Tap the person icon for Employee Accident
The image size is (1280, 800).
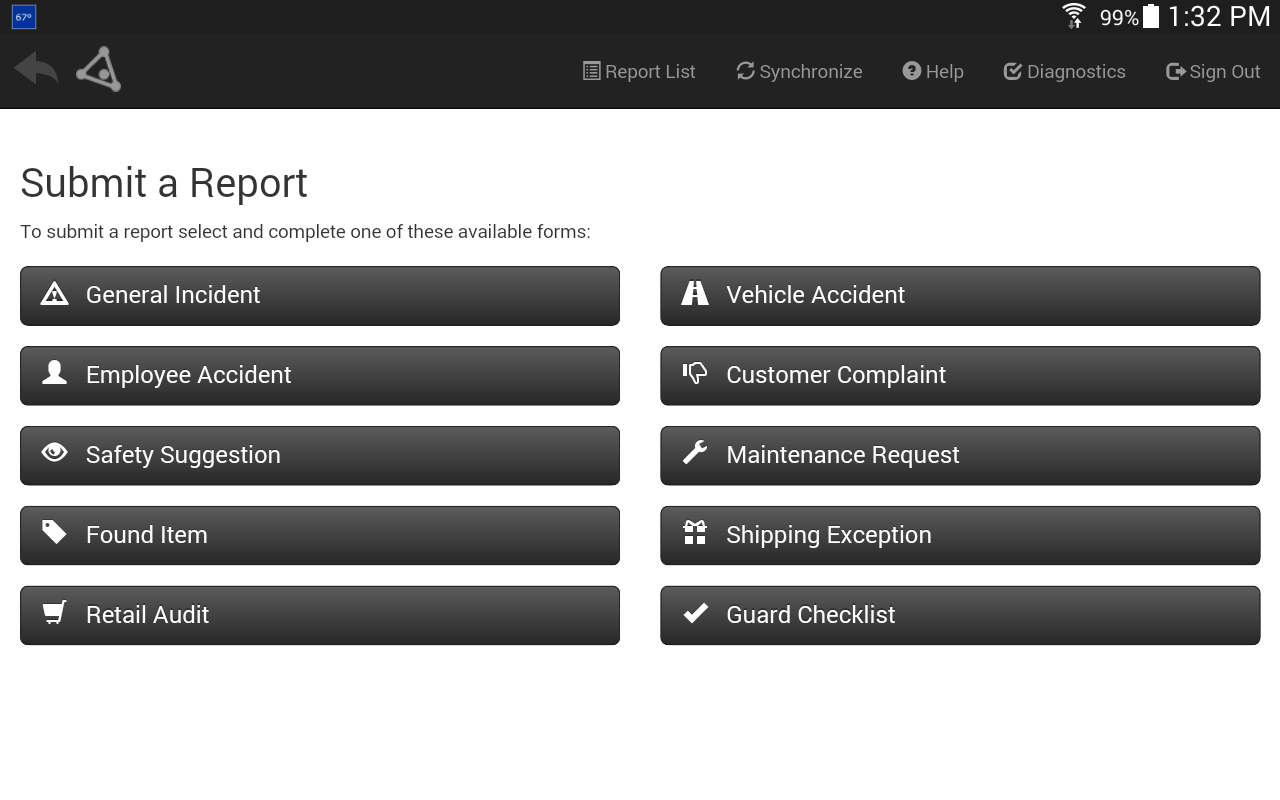pyautogui.click(x=55, y=373)
